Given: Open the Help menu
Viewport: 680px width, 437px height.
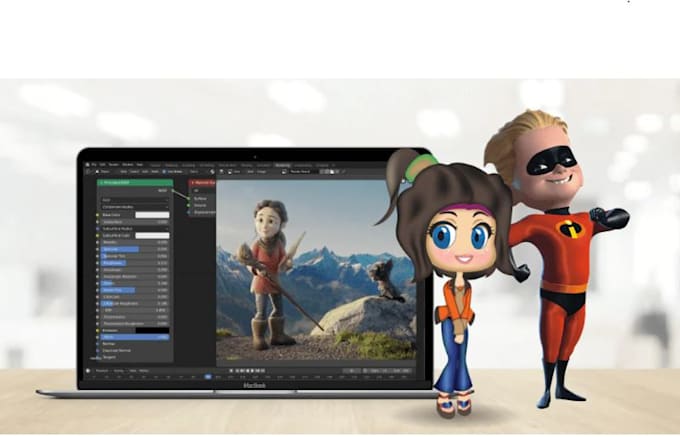Looking at the screenshot, I should (139, 165).
